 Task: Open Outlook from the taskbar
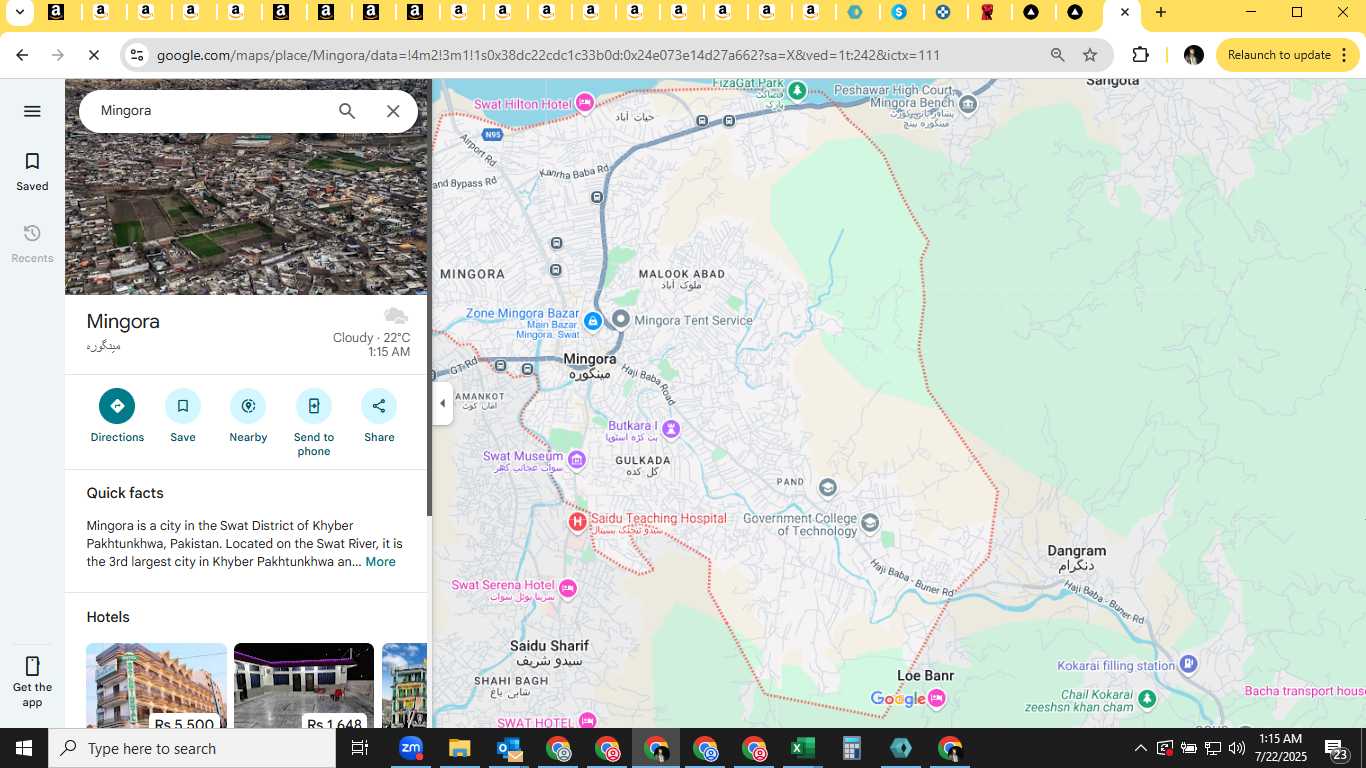[x=508, y=748]
